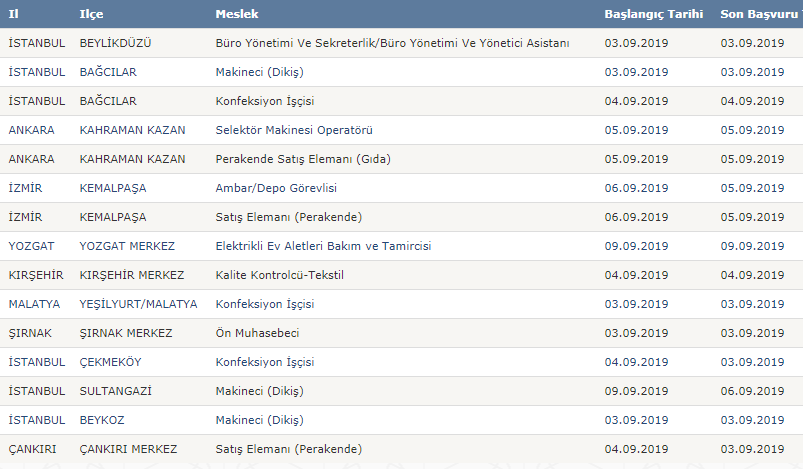Click the YEŞİLYURT/MALATYA district cell
This screenshot has width=803, height=469.
pos(138,304)
